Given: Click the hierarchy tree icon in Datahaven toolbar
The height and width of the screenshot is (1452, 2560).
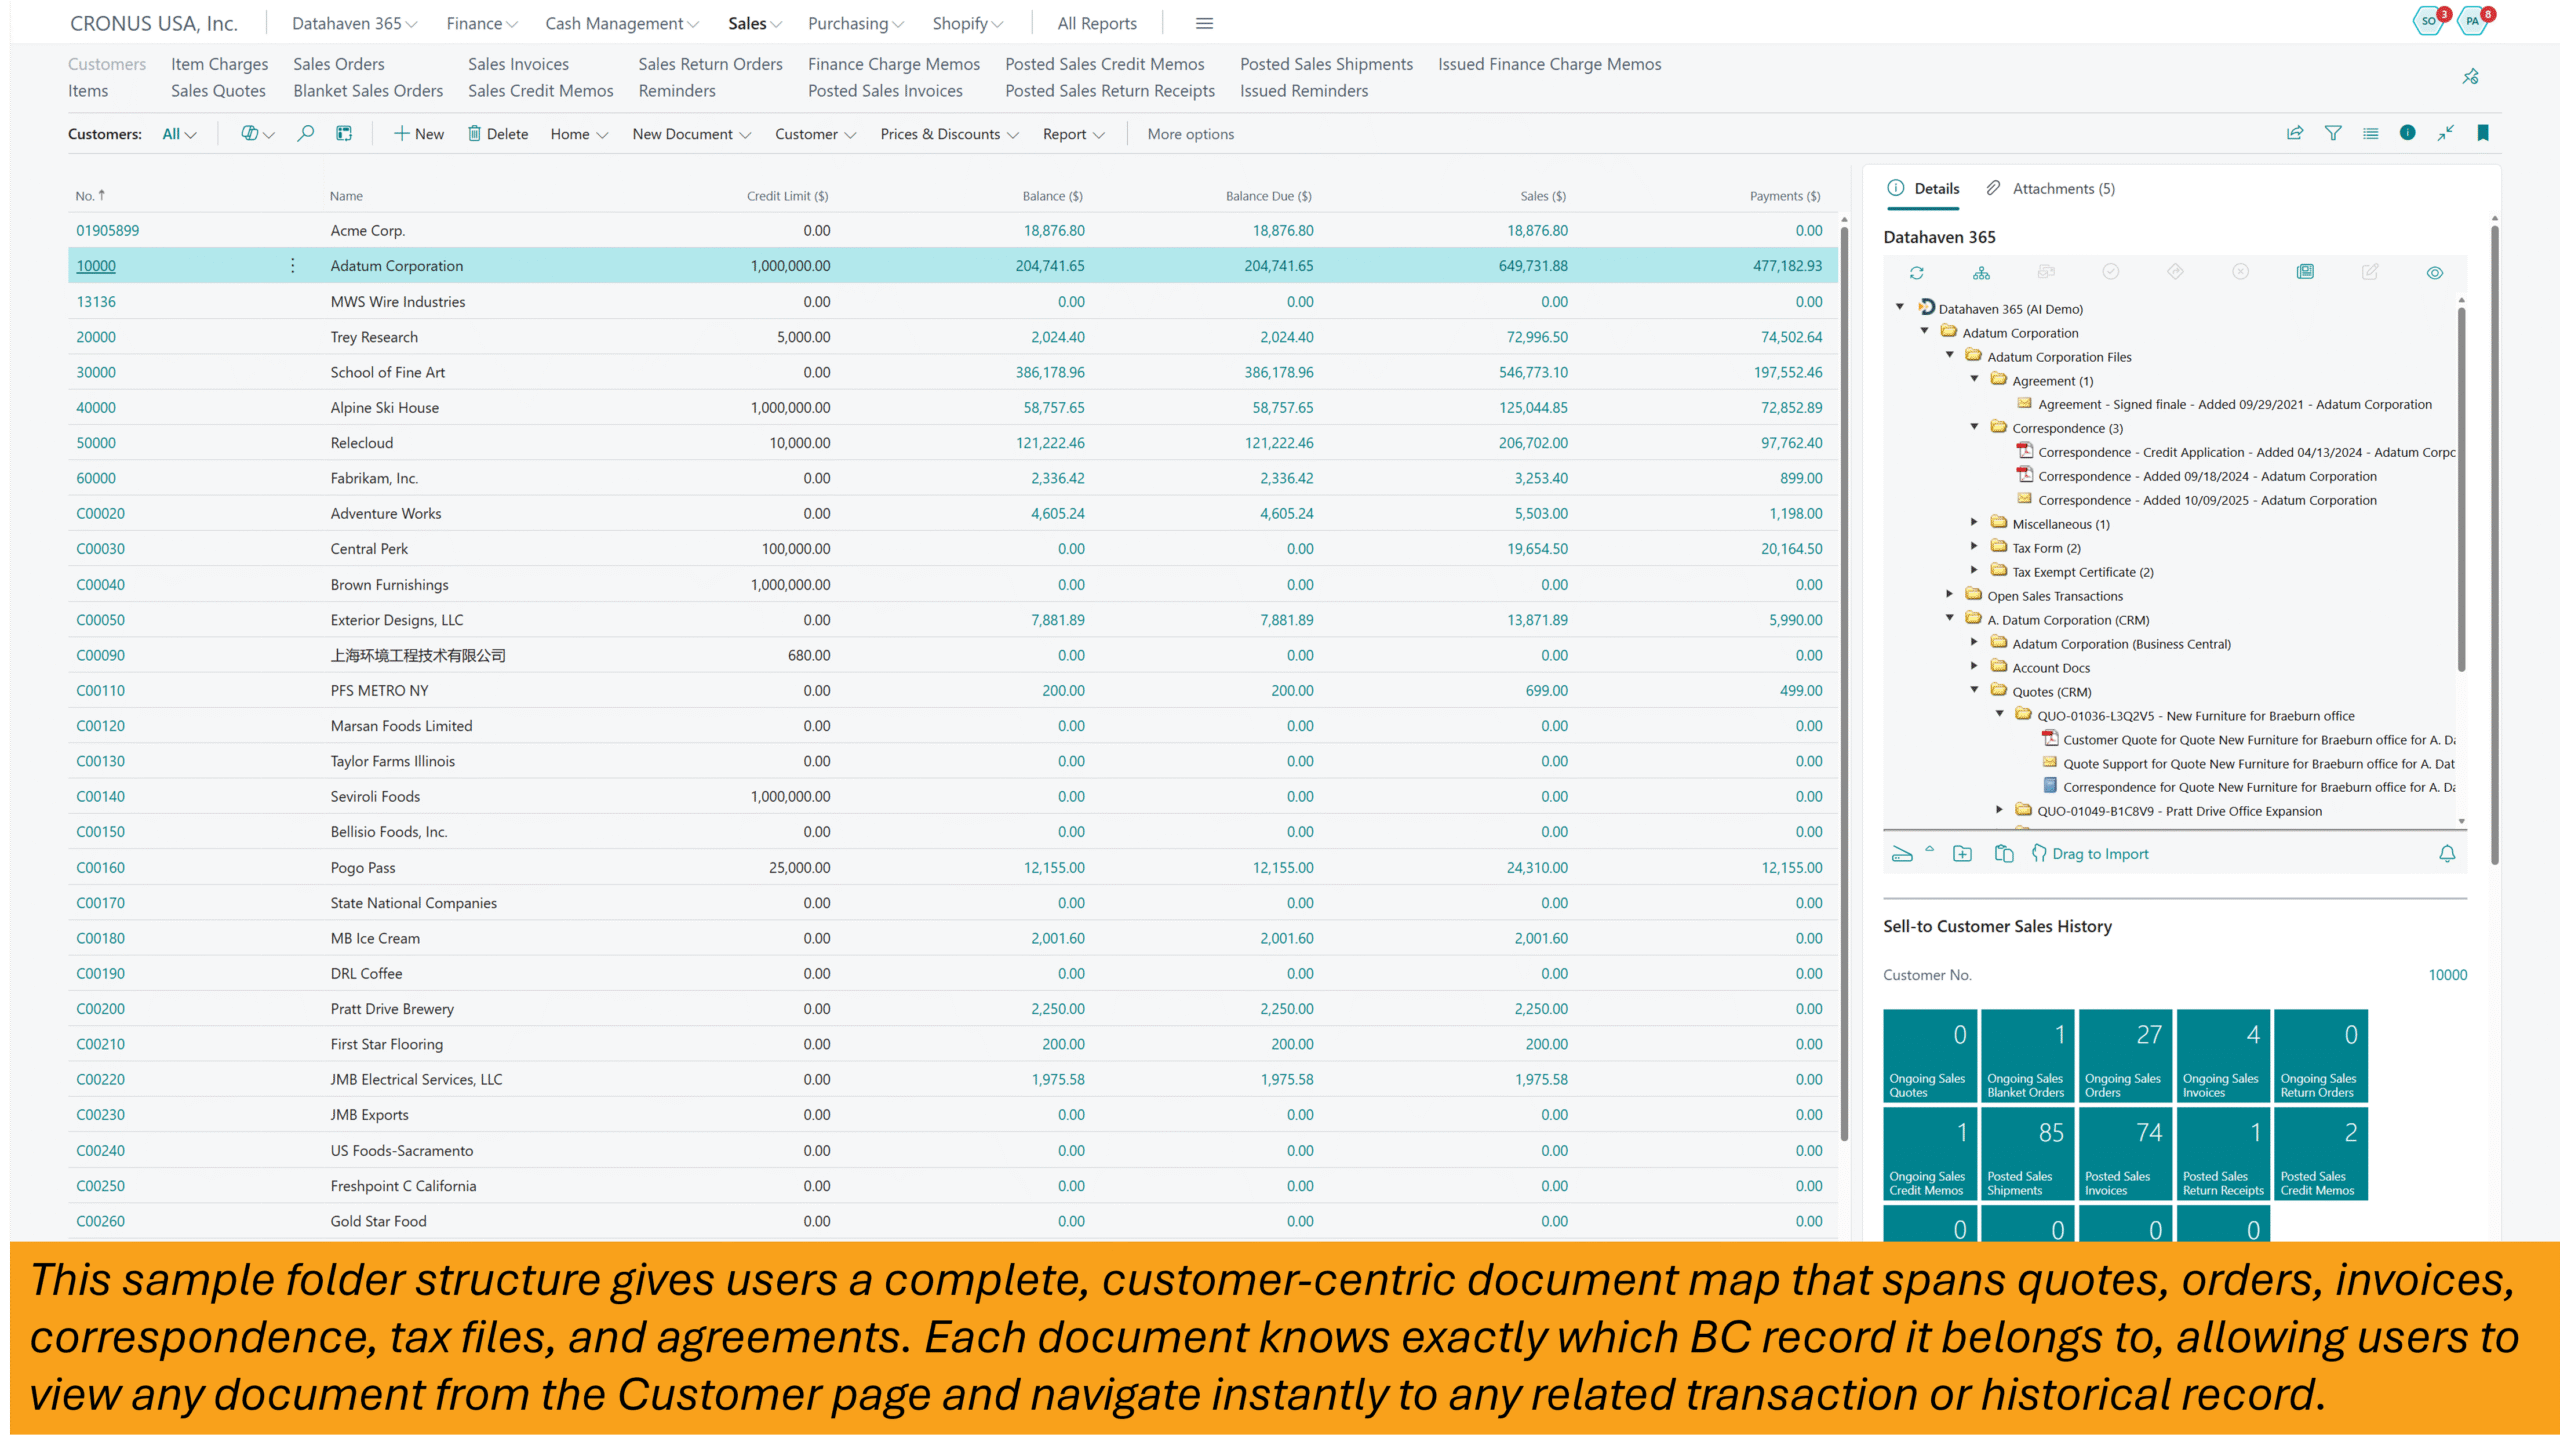Looking at the screenshot, I should point(1981,272).
